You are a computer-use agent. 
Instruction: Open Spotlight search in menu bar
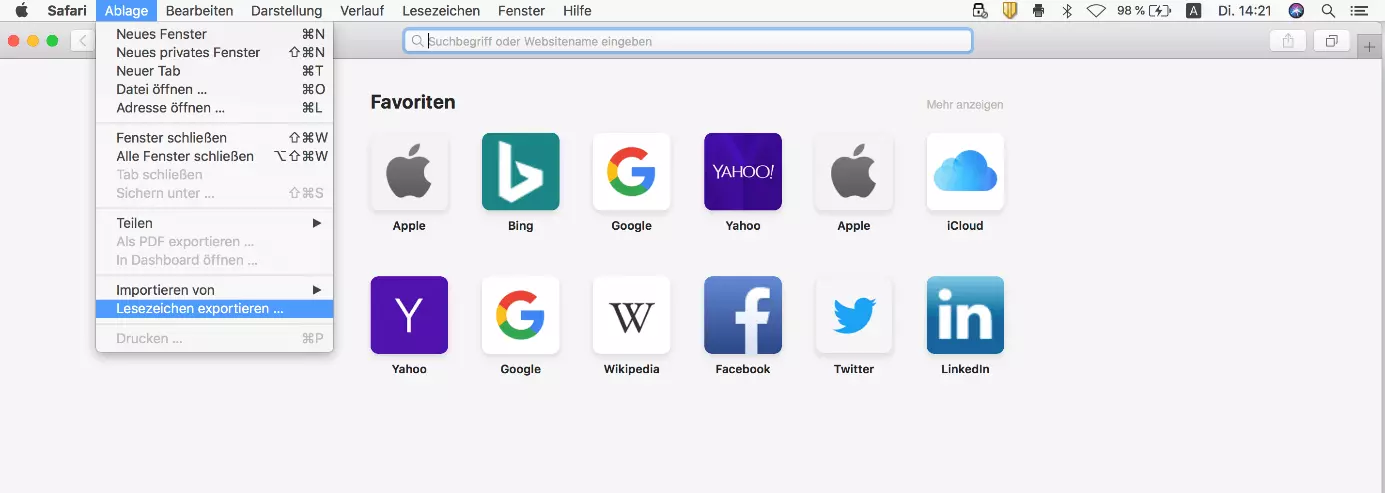coord(1328,11)
